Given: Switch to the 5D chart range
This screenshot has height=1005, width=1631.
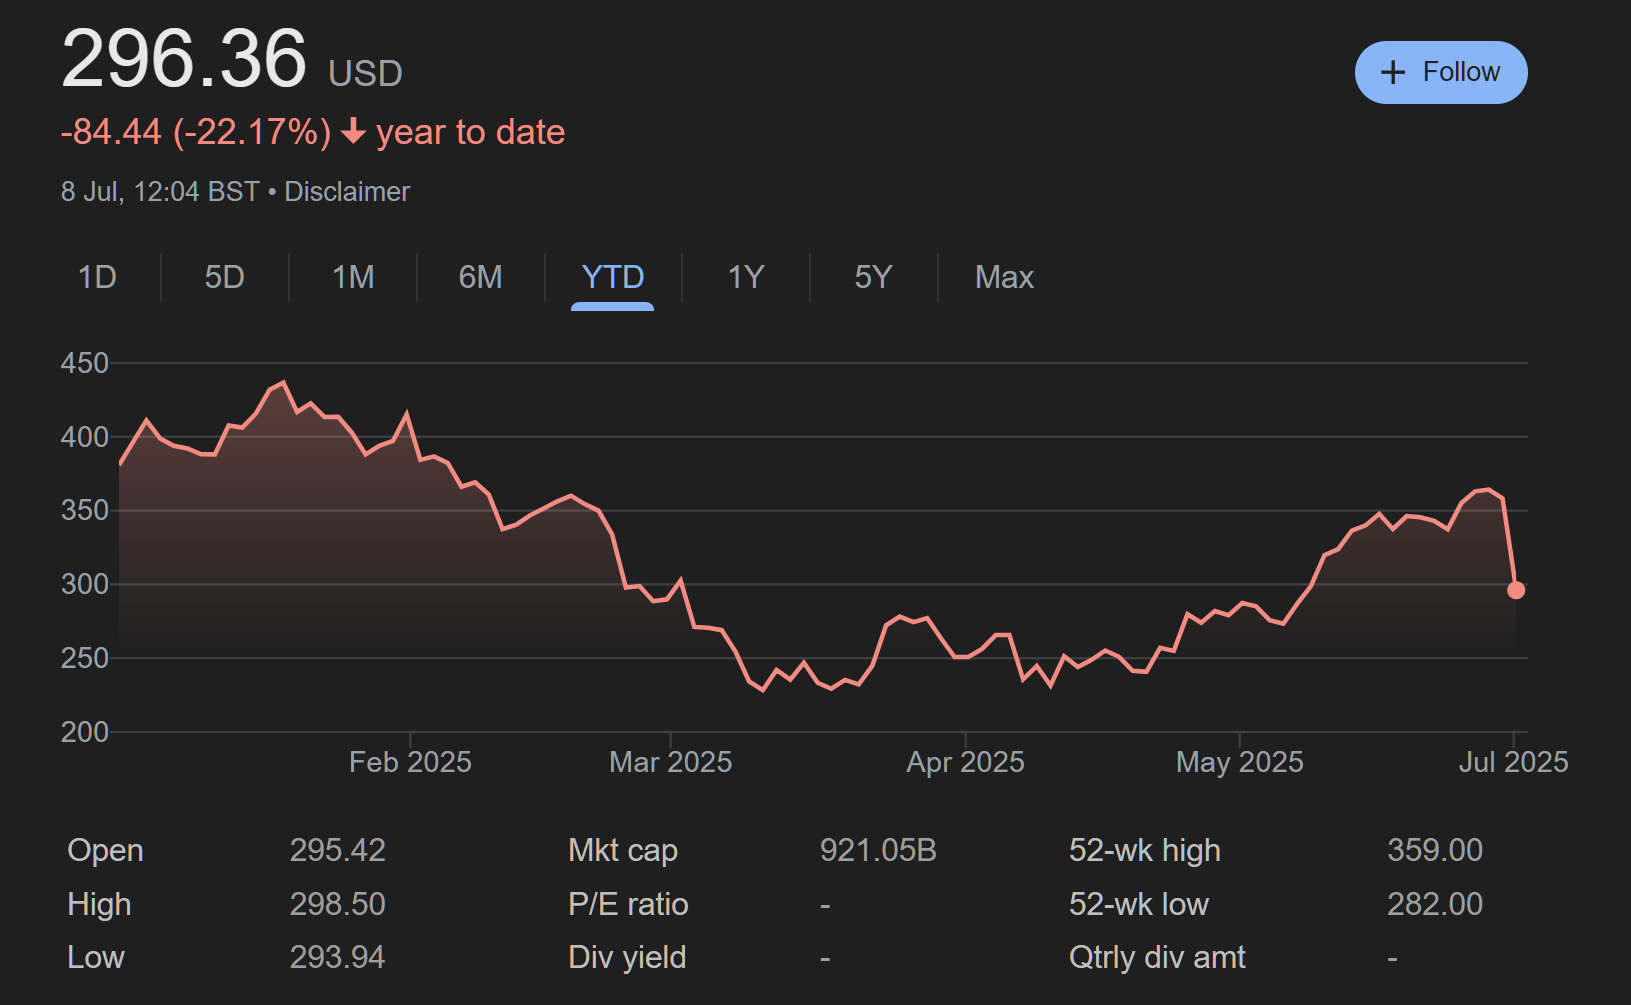Looking at the screenshot, I should [x=224, y=277].
